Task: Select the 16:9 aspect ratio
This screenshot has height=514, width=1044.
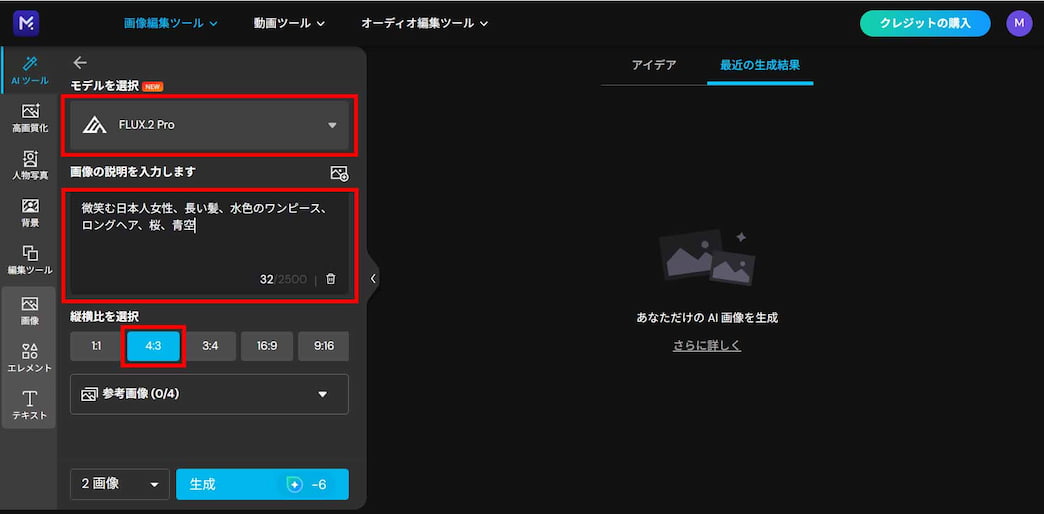Action: click(x=267, y=346)
